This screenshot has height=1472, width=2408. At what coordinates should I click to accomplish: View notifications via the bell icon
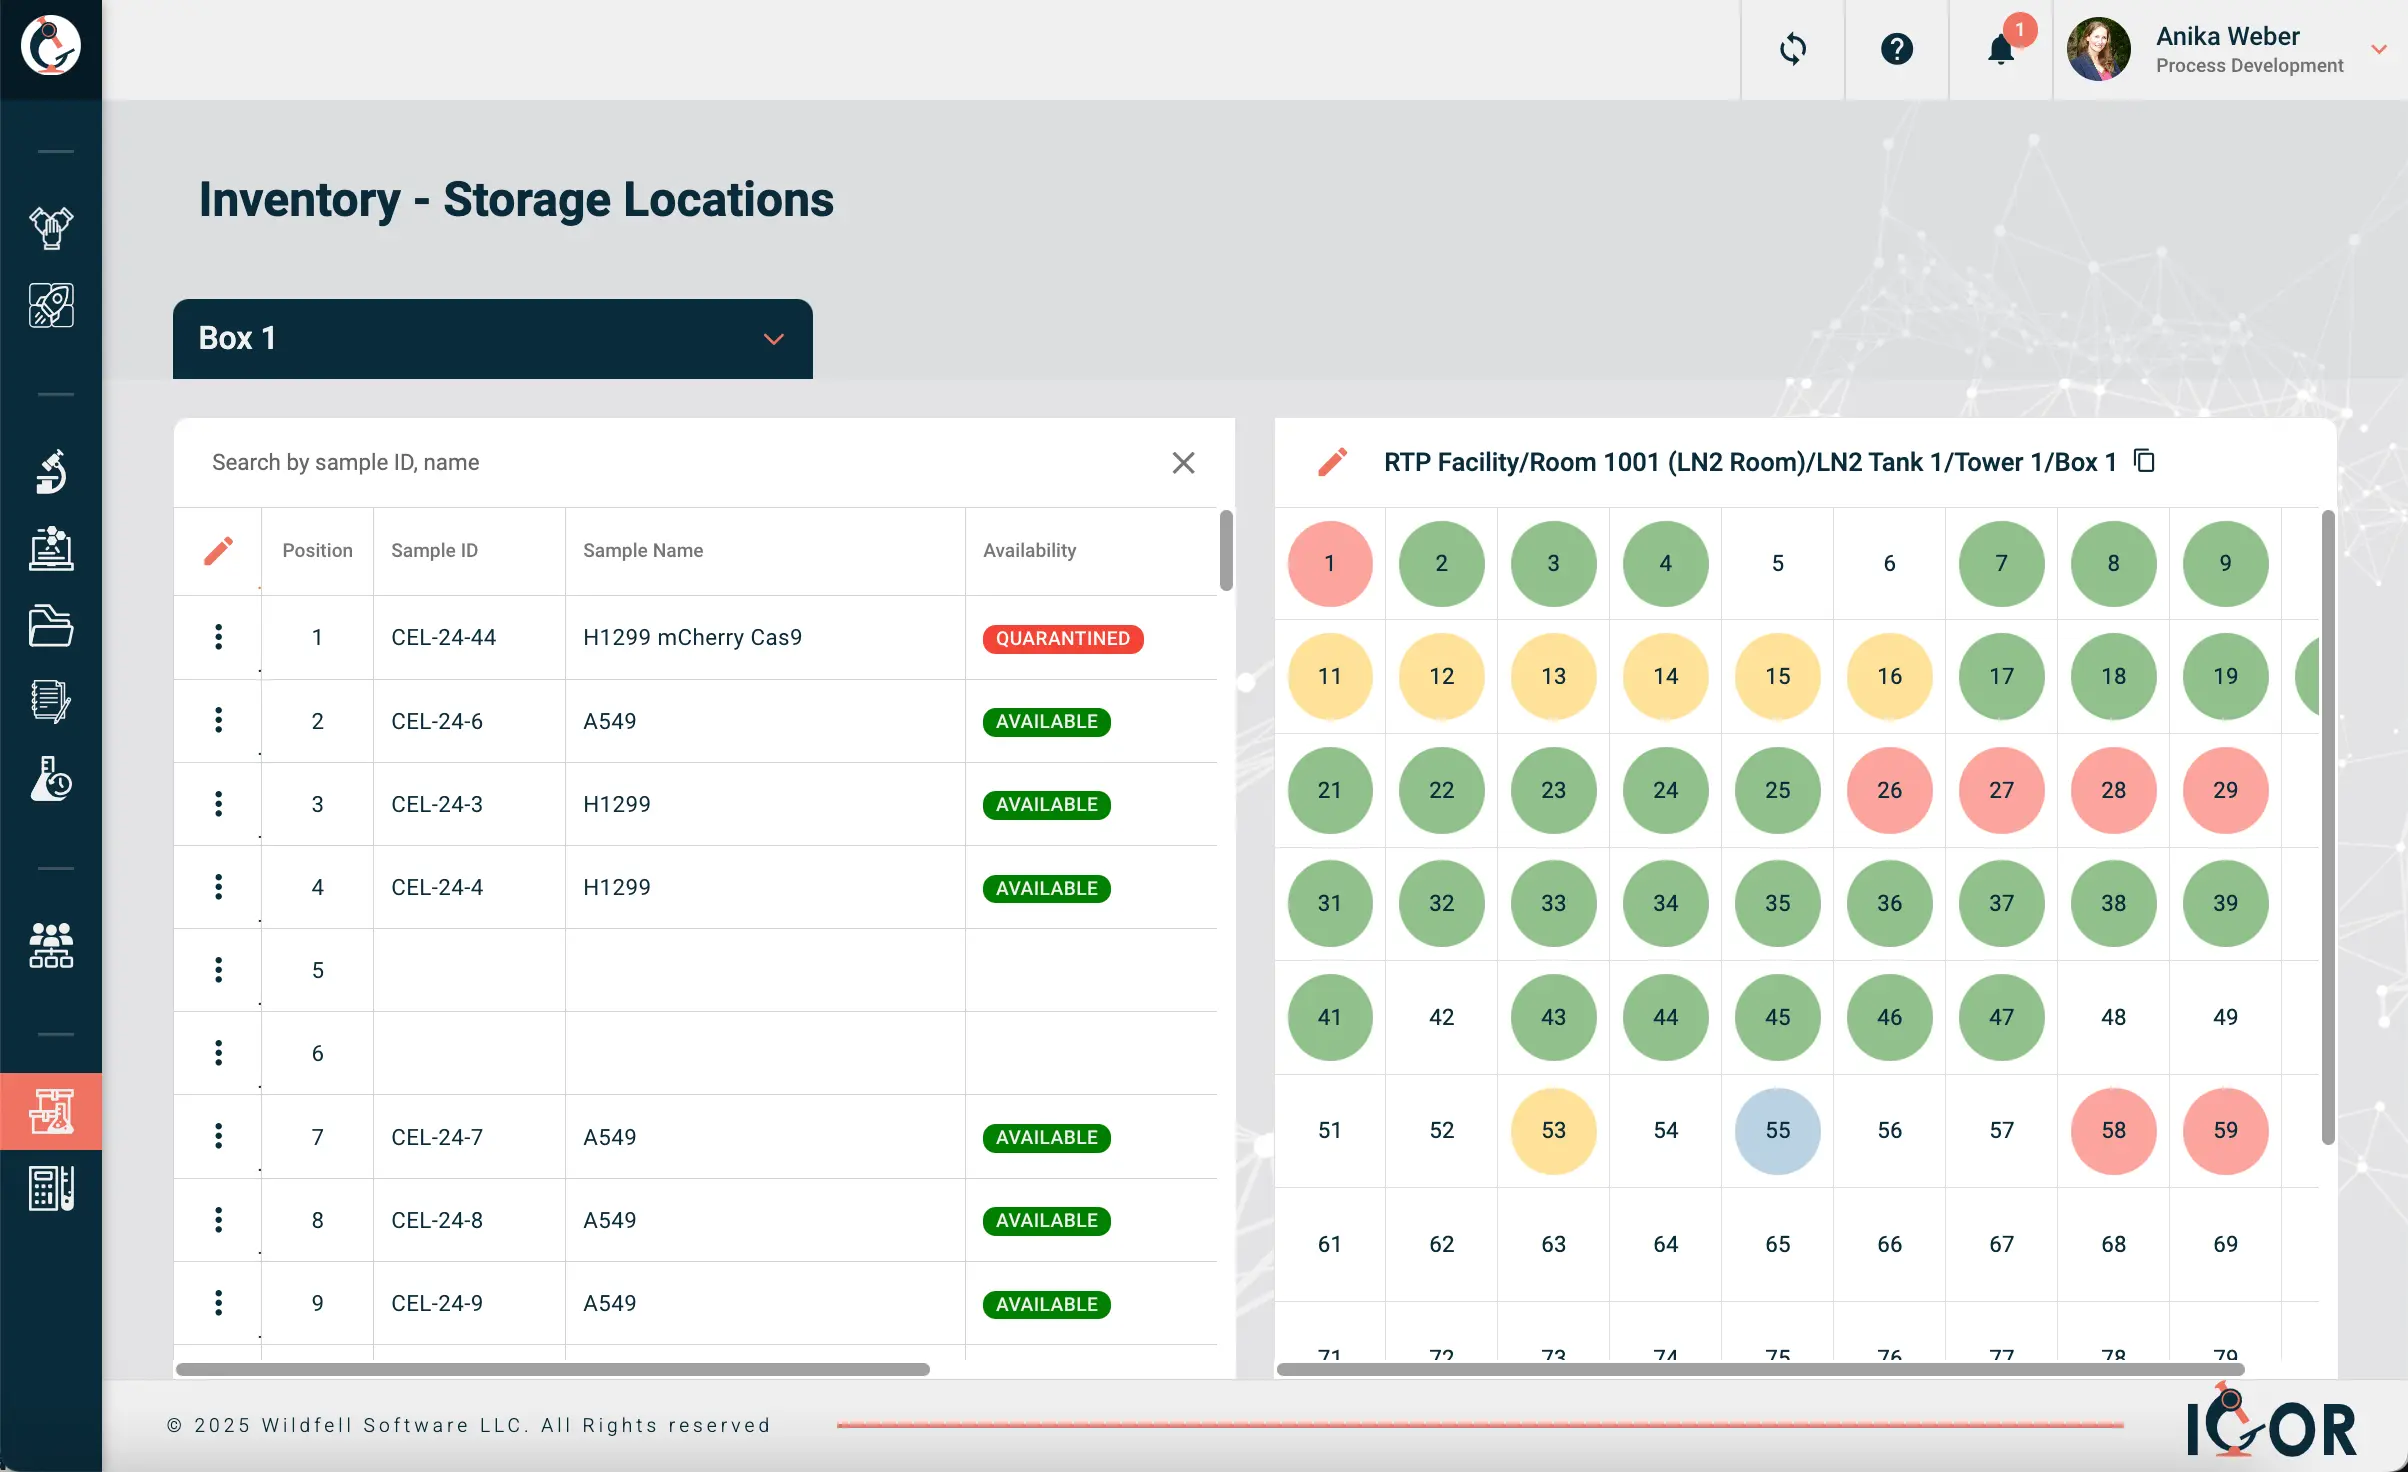[1999, 49]
